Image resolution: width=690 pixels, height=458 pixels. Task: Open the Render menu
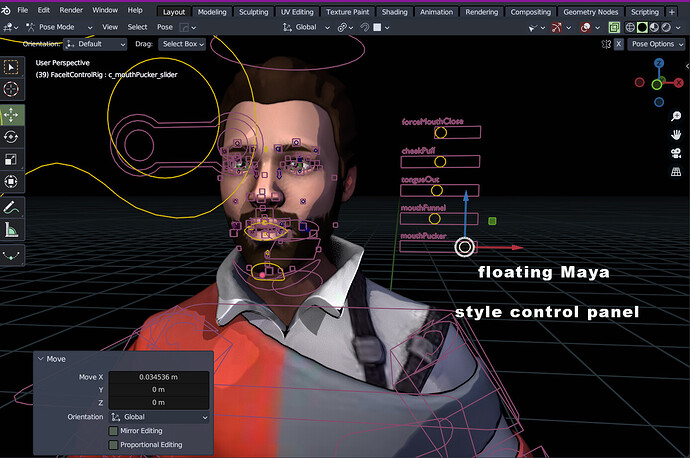click(x=71, y=10)
